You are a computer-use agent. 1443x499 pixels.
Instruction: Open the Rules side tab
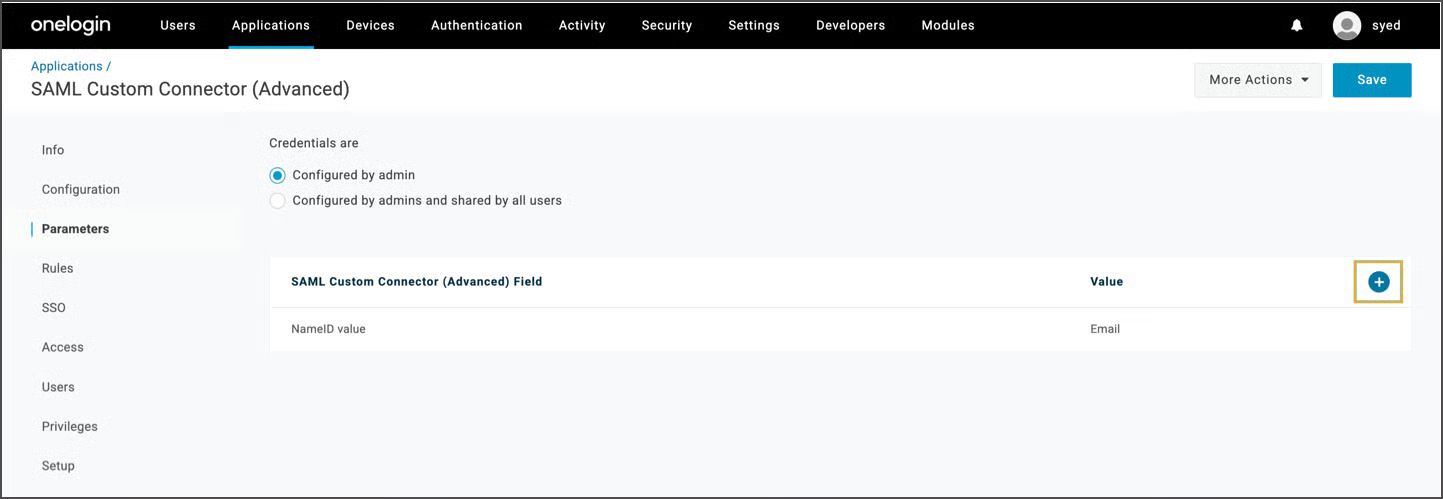pos(58,268)
